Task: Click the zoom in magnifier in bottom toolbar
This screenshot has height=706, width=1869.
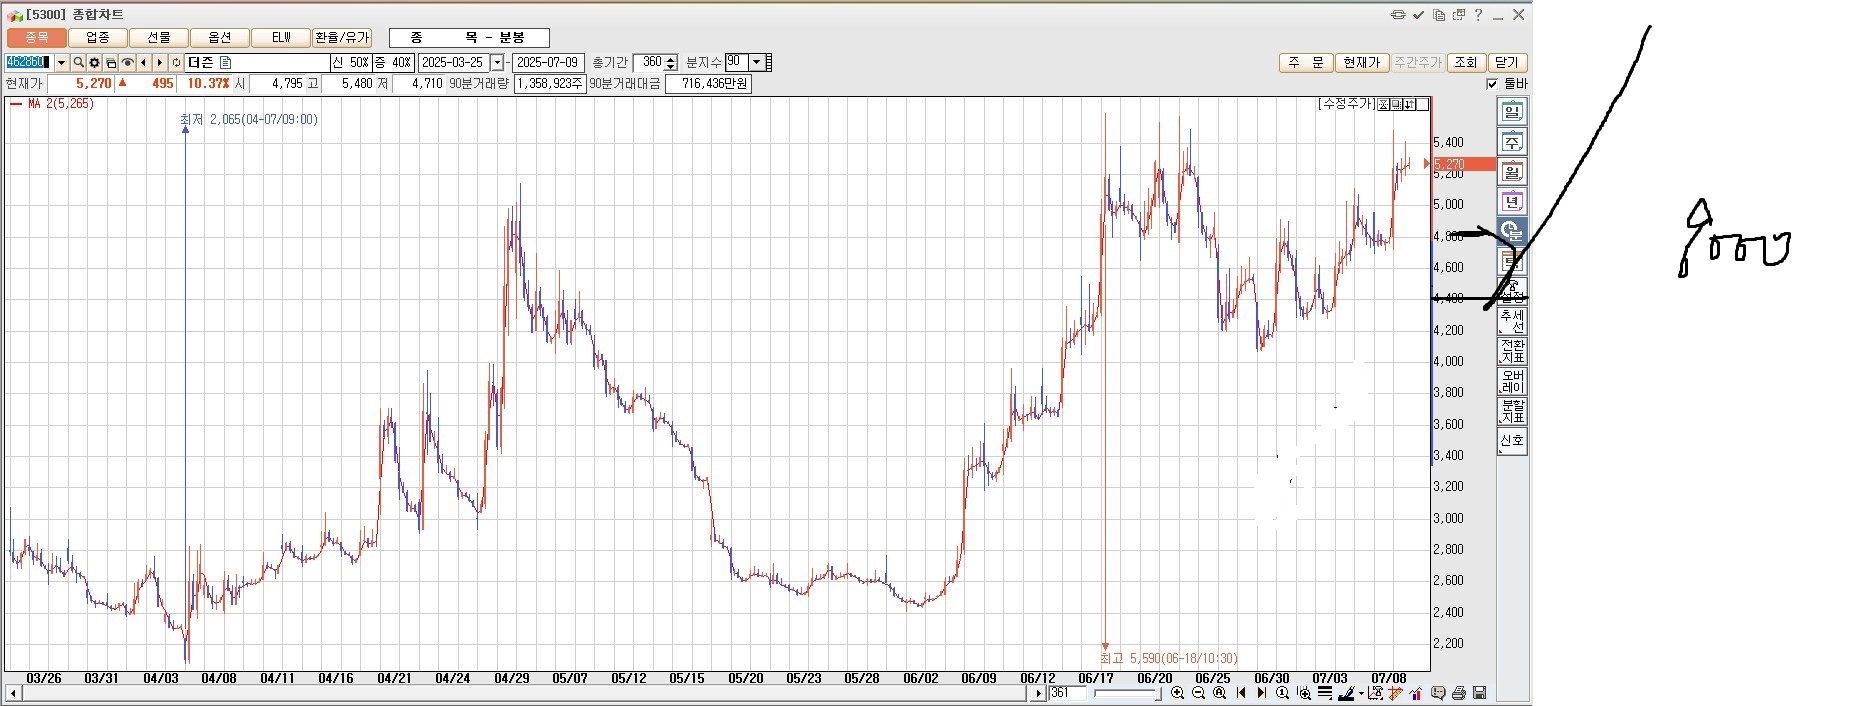Action: (1177, 693)
